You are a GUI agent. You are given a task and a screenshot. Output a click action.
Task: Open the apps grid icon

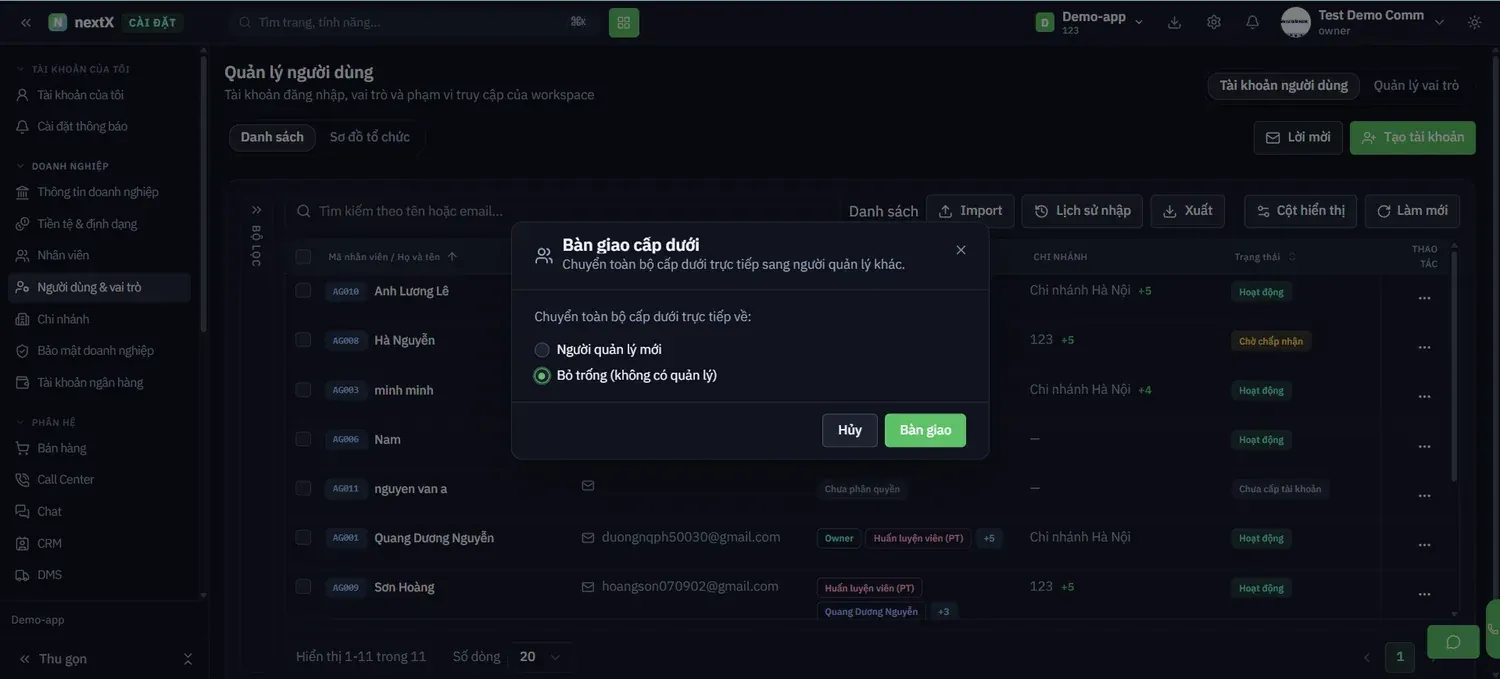624,22
